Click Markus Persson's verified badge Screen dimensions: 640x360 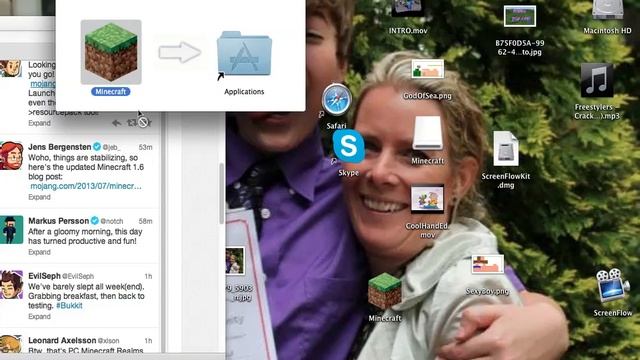95,220
